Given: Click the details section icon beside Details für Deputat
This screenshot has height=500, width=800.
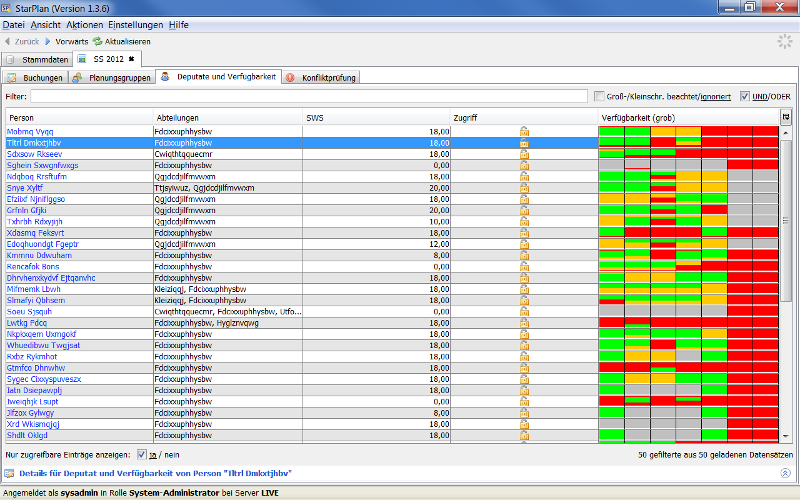Looking at the screenshot, I should [x=9, y=473].
